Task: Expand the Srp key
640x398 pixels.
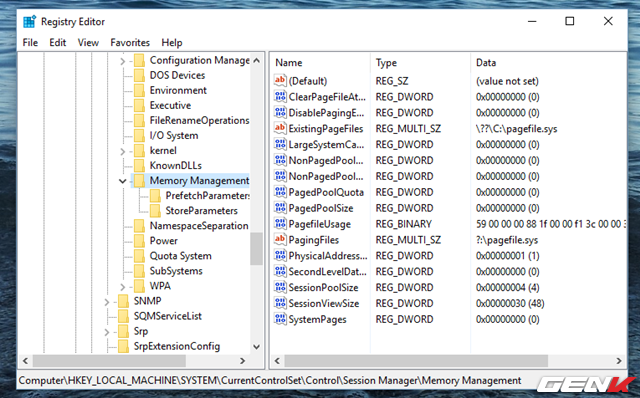Action: tap(107, 332)
